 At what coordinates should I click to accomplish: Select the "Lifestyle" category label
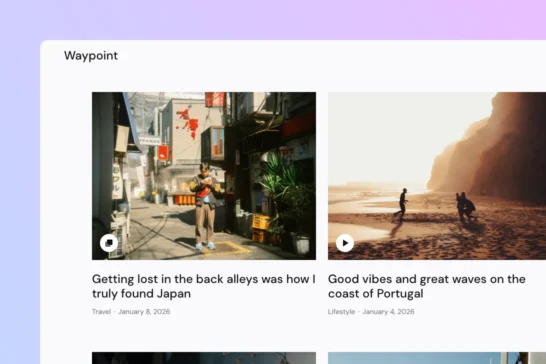341,312
